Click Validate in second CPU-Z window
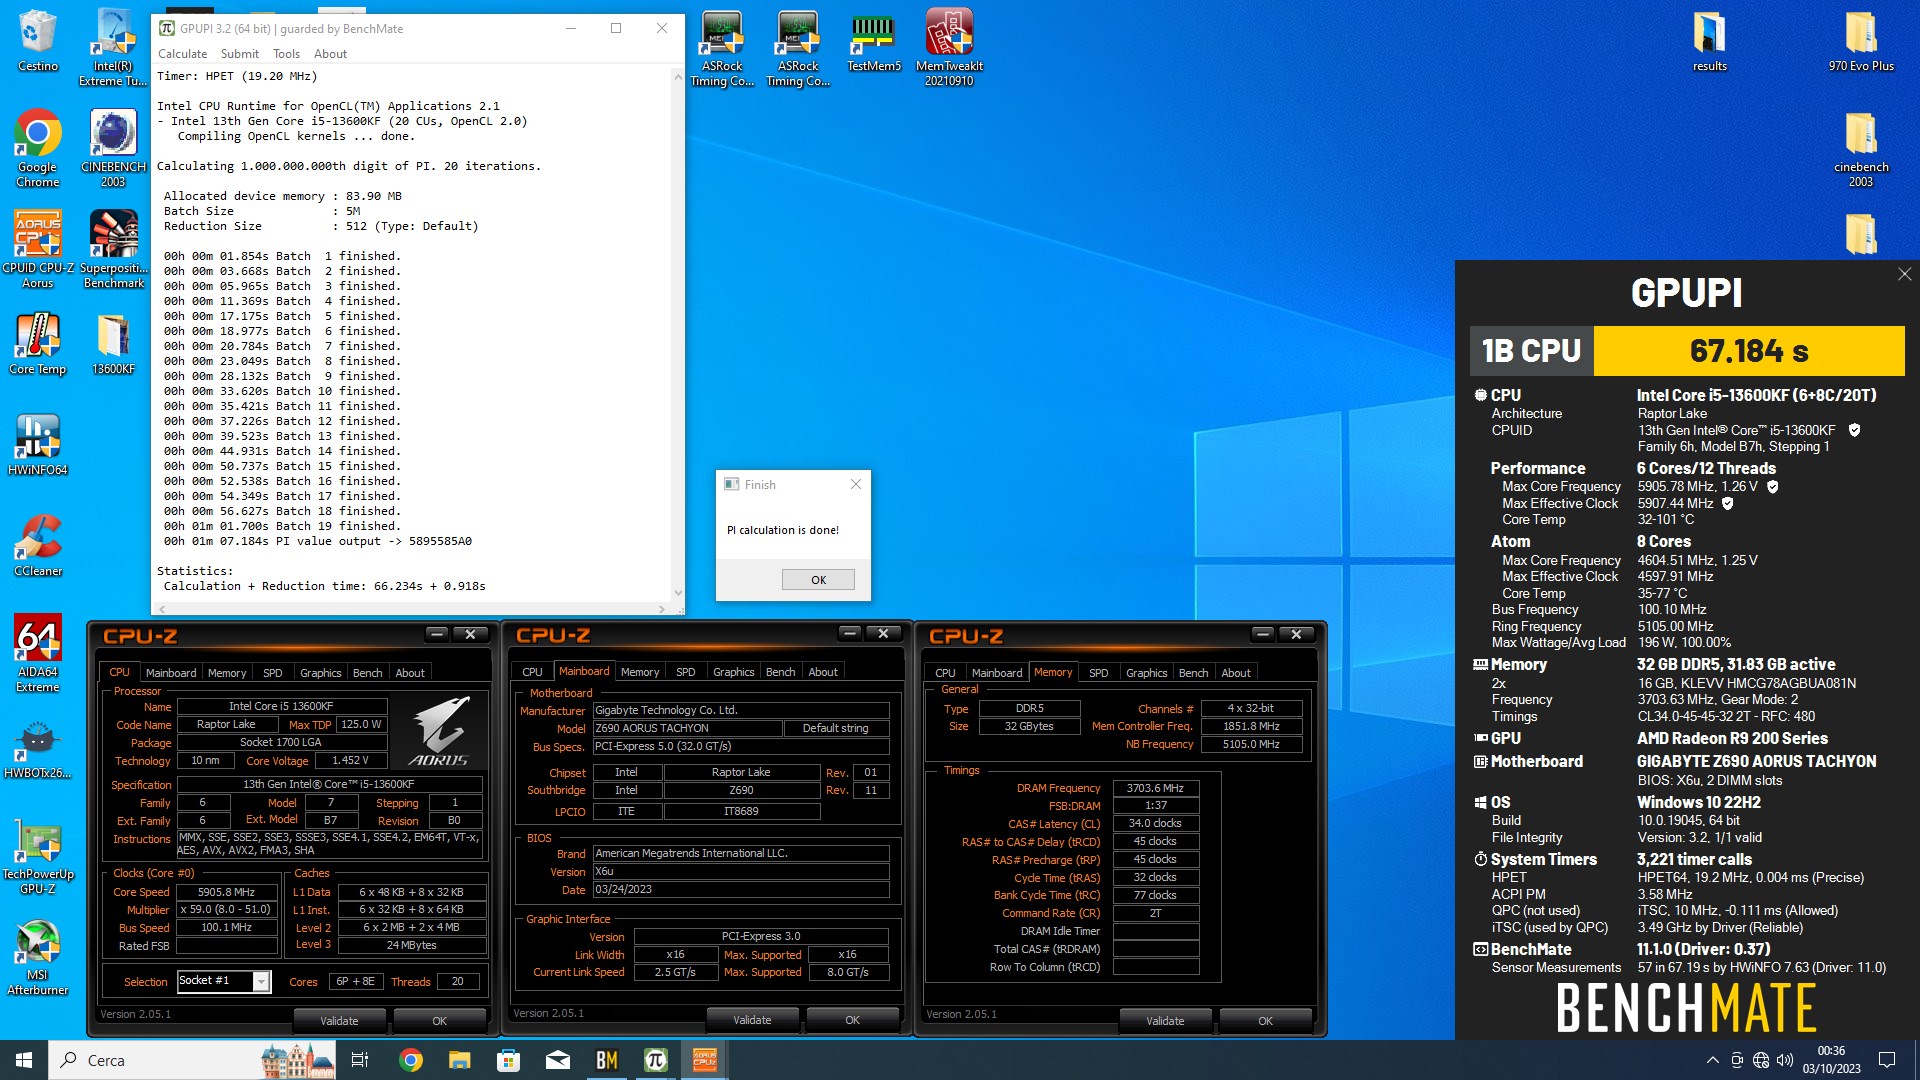 752,1020
